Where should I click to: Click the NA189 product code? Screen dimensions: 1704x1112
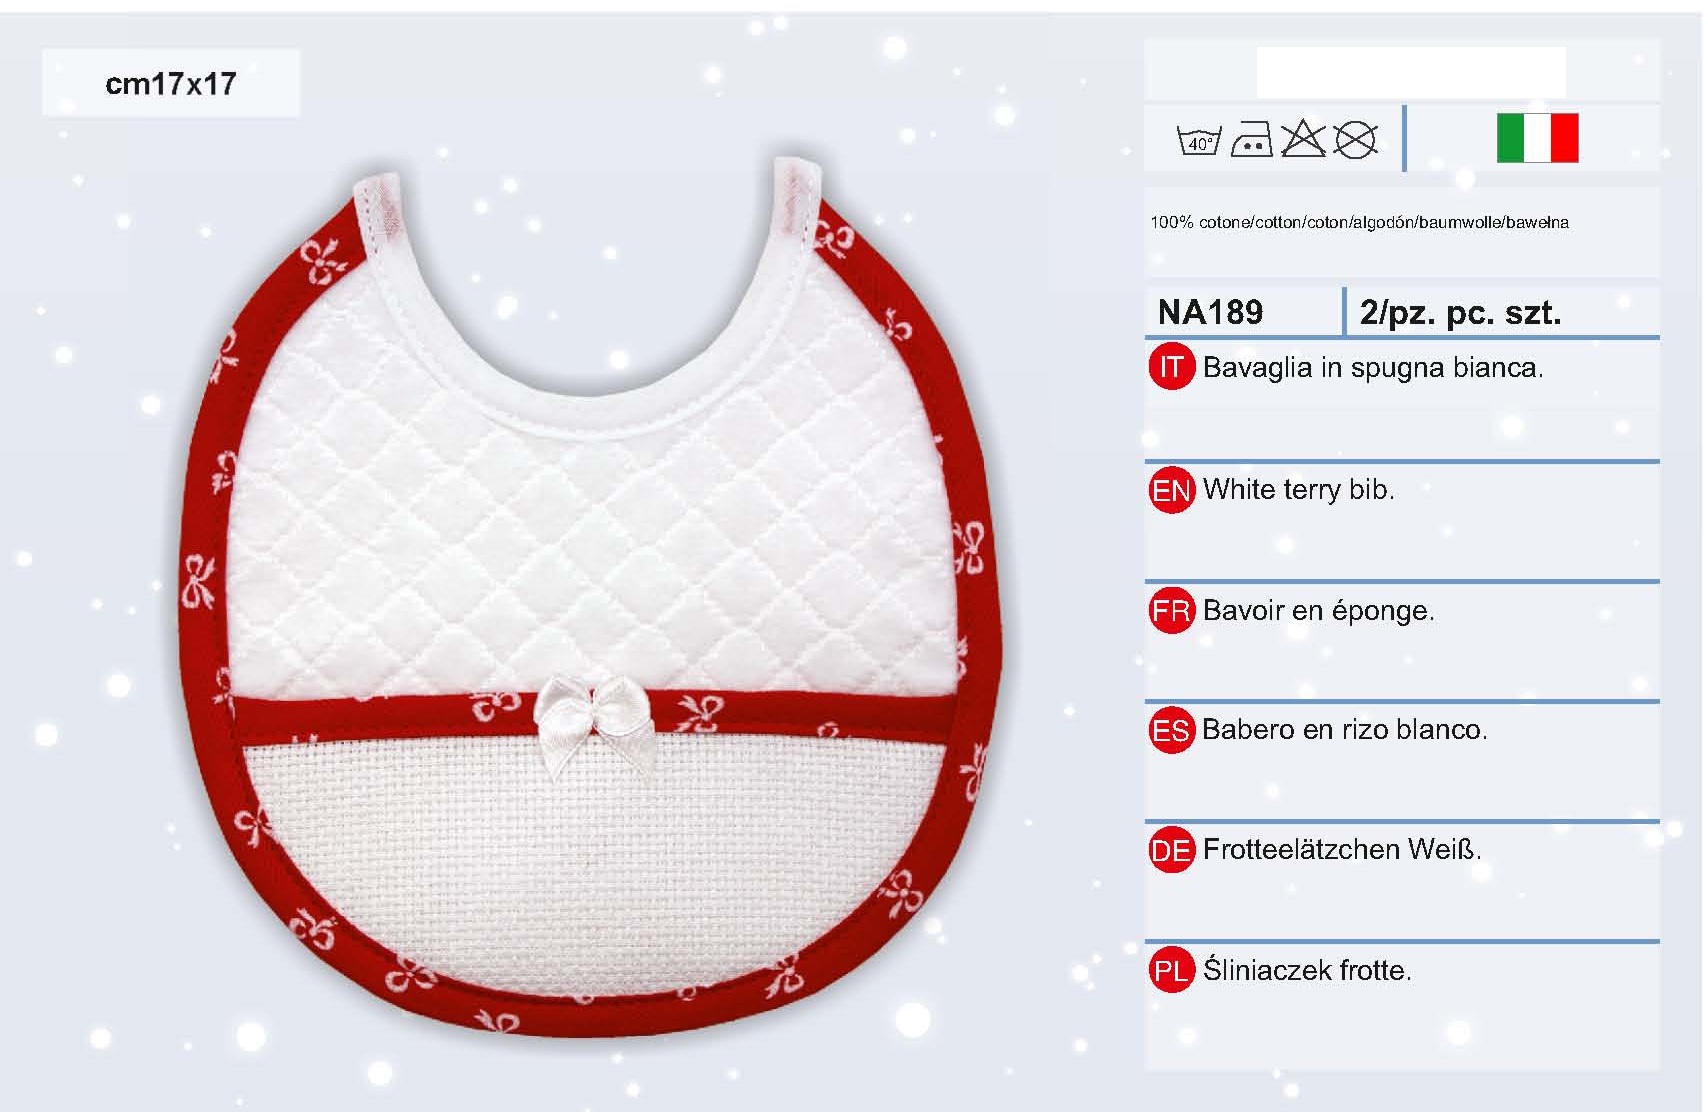(1210, 312)
